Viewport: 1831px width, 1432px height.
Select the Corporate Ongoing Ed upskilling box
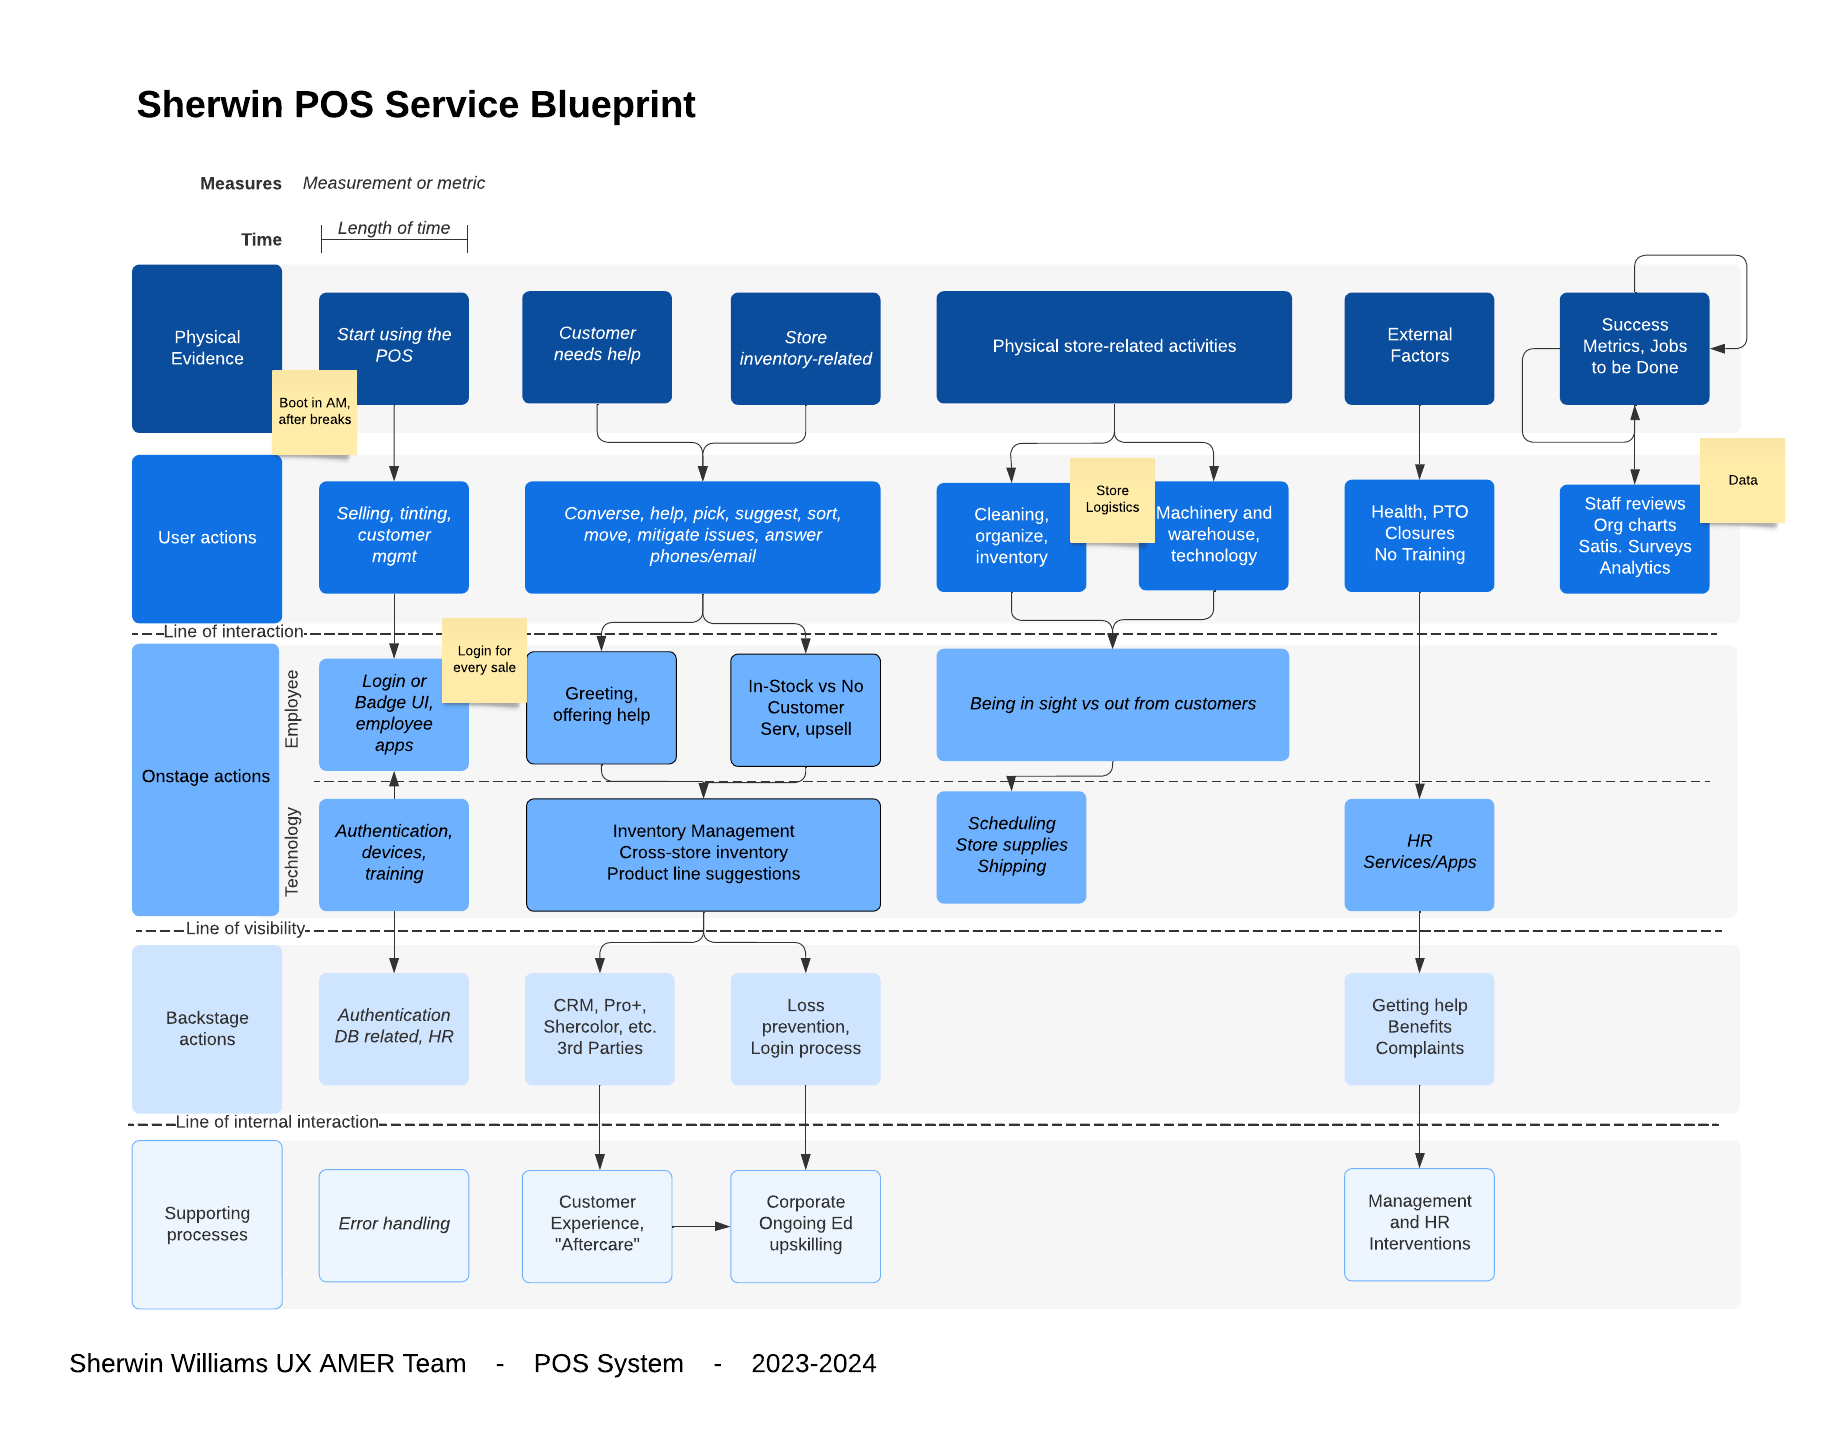click(x=806, y=1226)
